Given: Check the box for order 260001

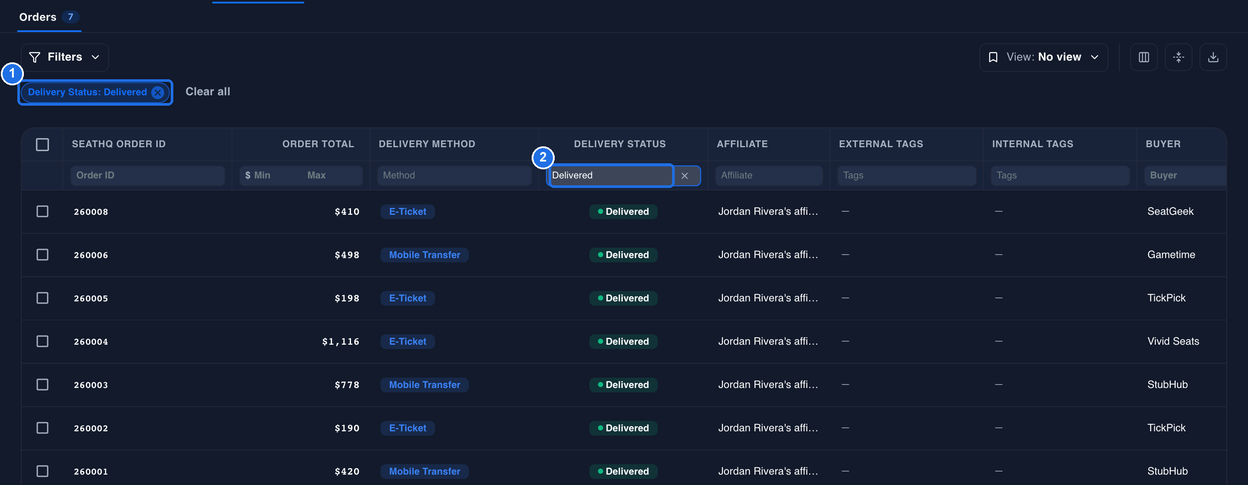Looking at the screenshot, I should tap(42, 471).
